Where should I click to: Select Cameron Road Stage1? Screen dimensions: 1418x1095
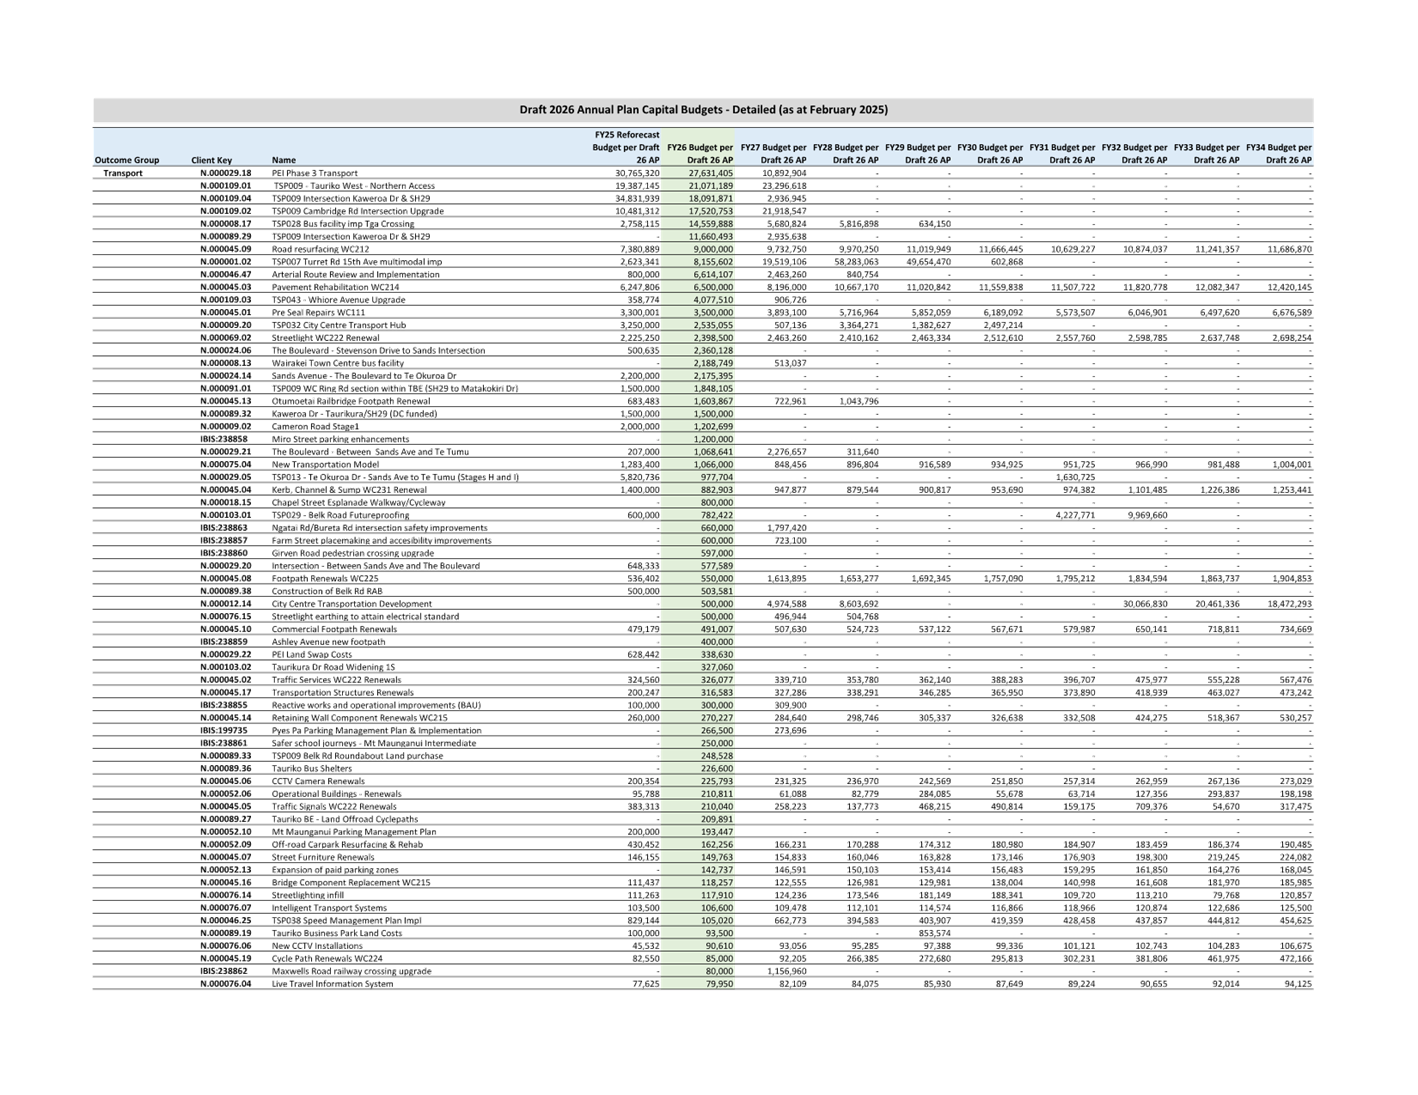[x=315, y=426]
